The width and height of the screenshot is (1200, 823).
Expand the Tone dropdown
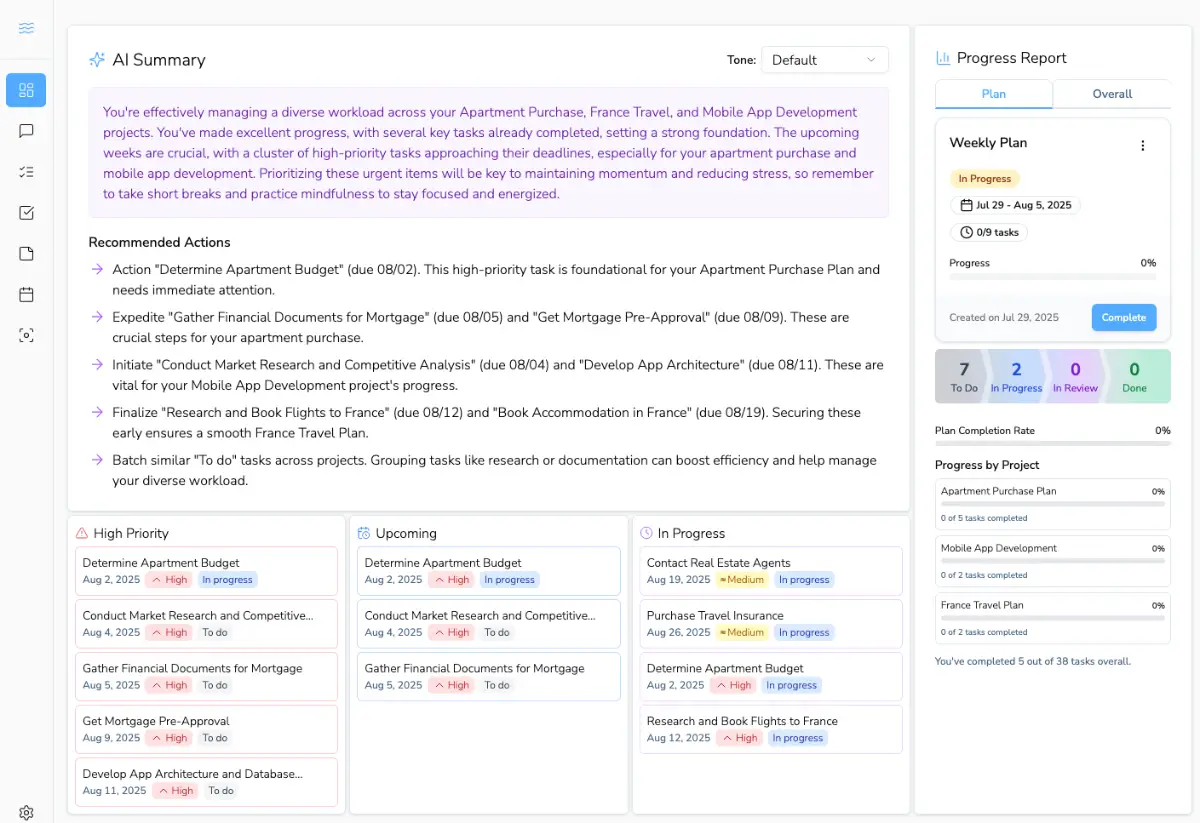click(x=824, y=60)
